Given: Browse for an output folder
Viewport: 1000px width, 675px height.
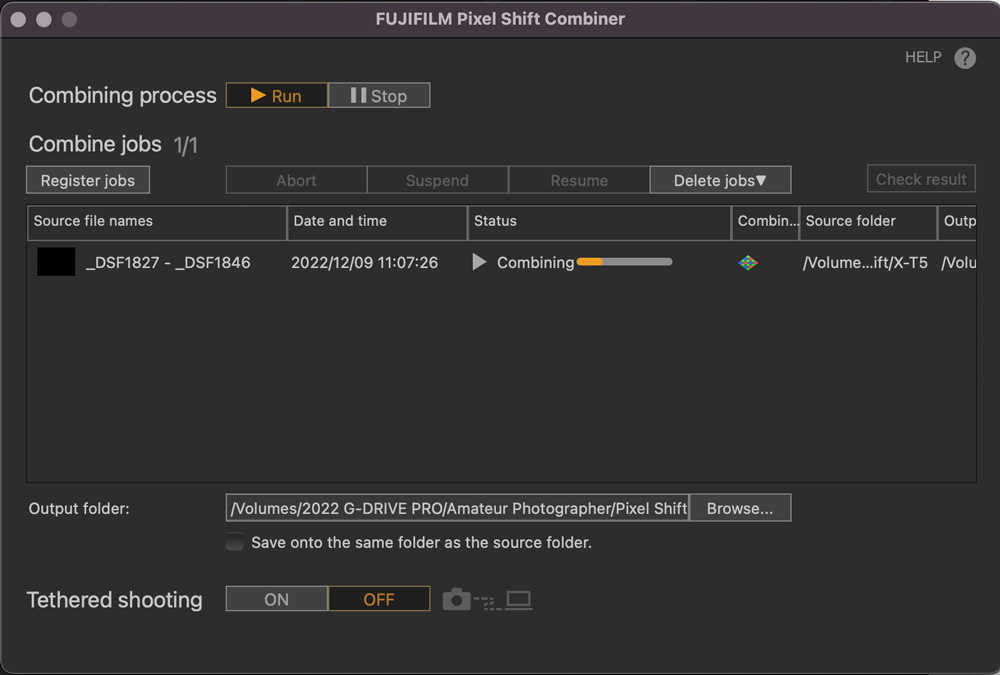Looking at the screenshot, I should click(x=740, y=508).
